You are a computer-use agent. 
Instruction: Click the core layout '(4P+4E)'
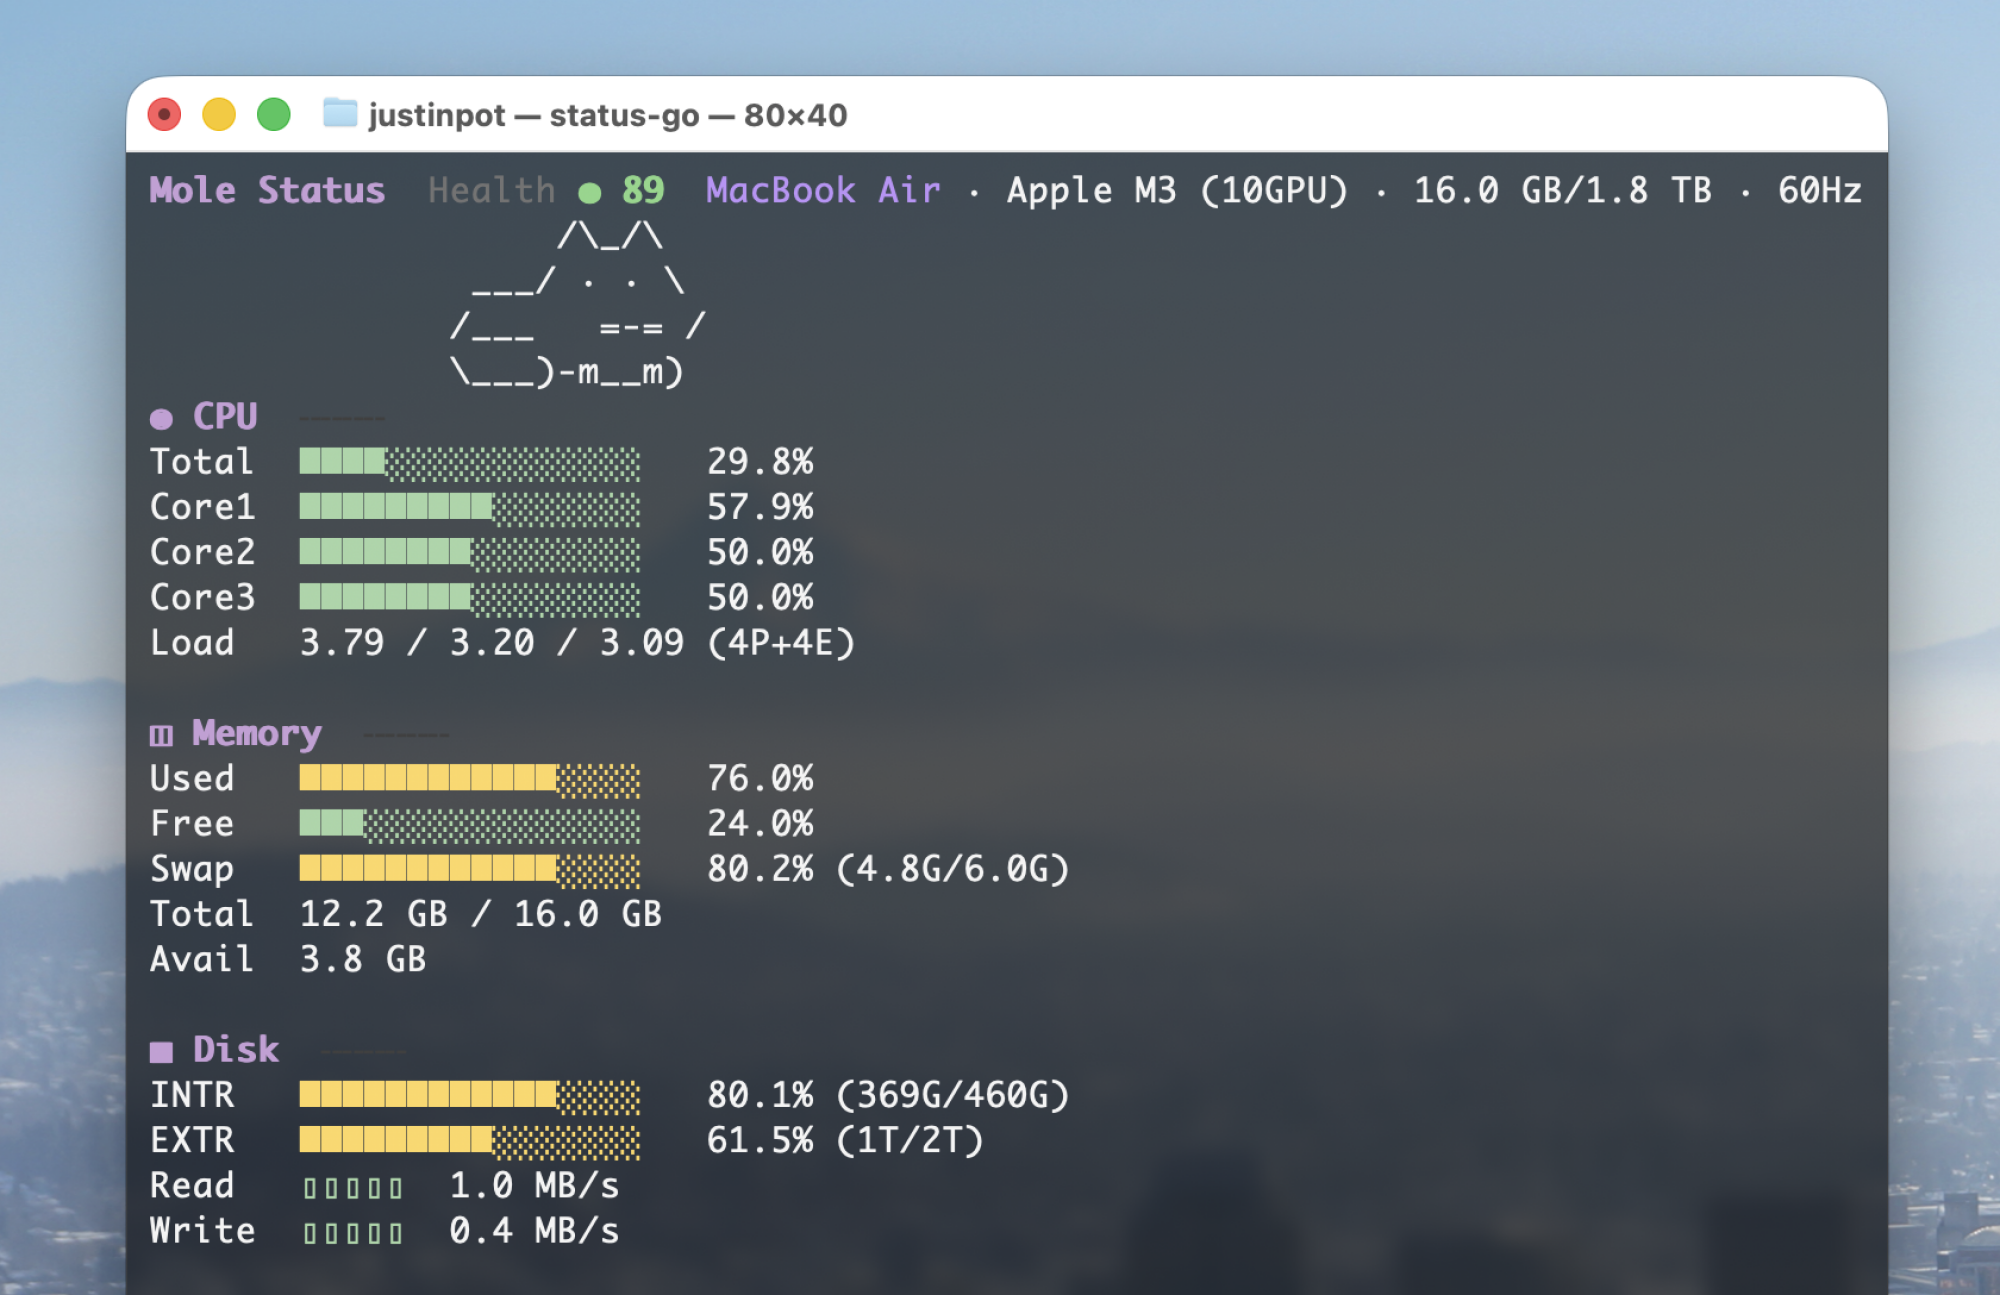pos(781,643)
